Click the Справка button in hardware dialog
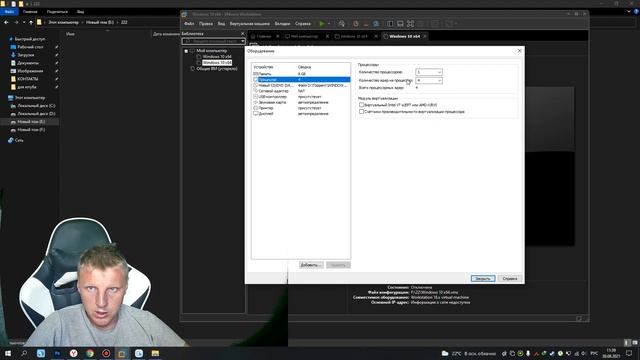This screenshot has width=640, height=360. pyautogui.click(x=510, y=278)
